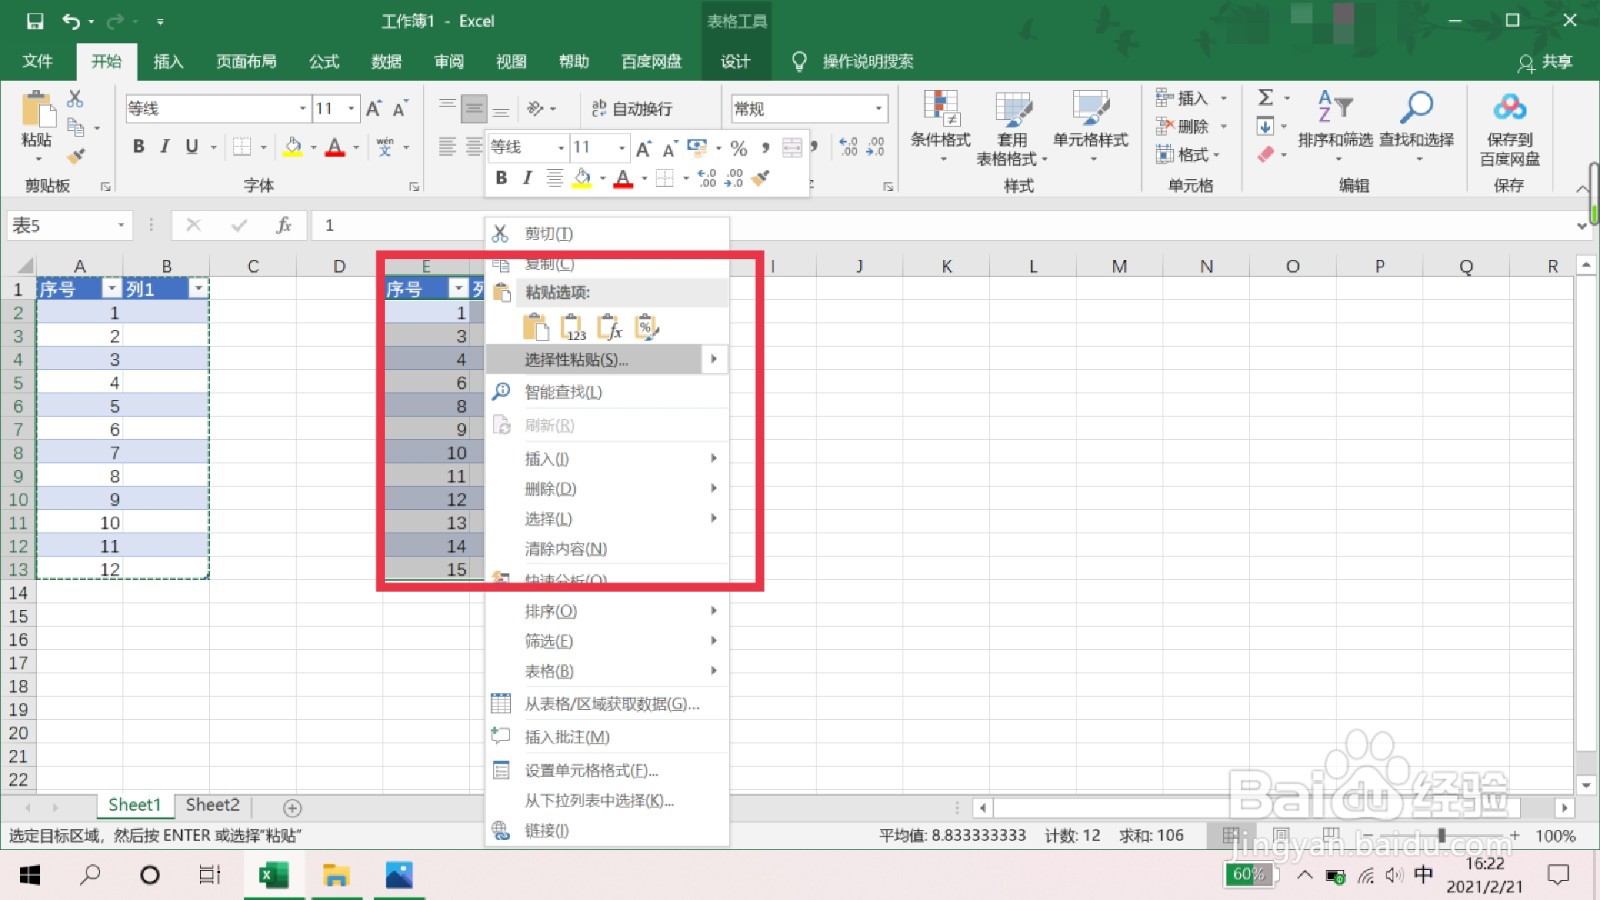Switch to Sheet2 tab
This screenshot has width=1600, height=900.
pos(213,805)
